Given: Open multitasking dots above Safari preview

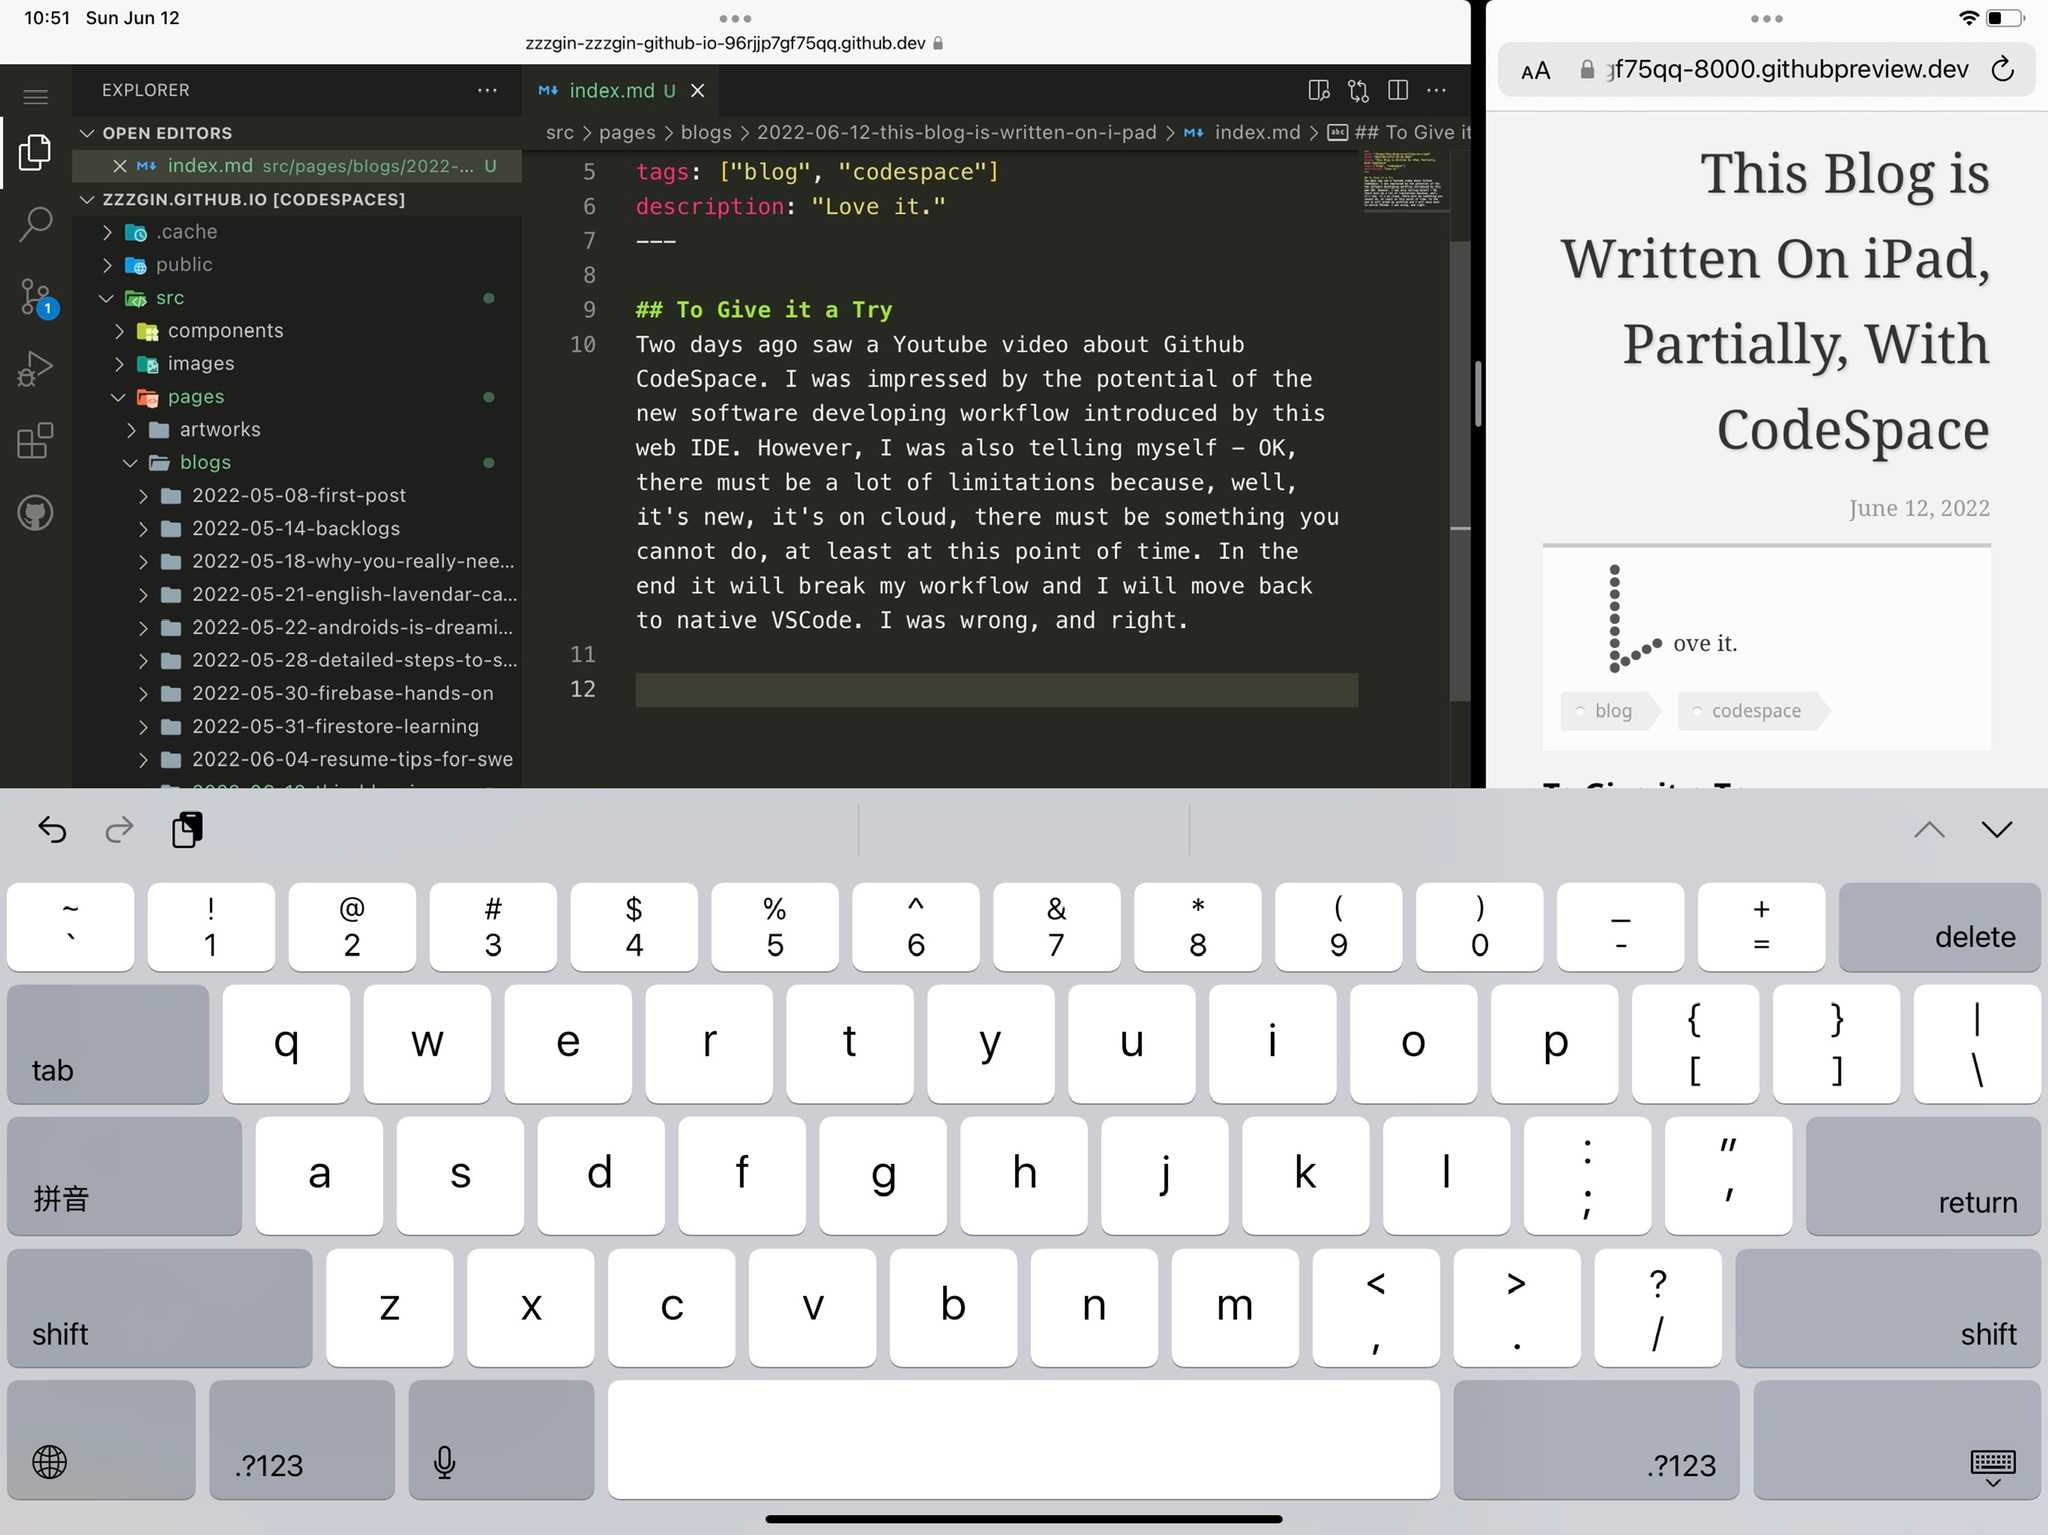Looking at the screenshot, I should [1766, 18].
